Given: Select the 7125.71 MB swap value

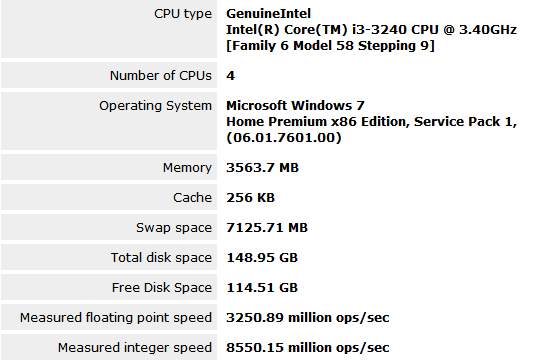Looking at the screenshot, I should [267, 227].
